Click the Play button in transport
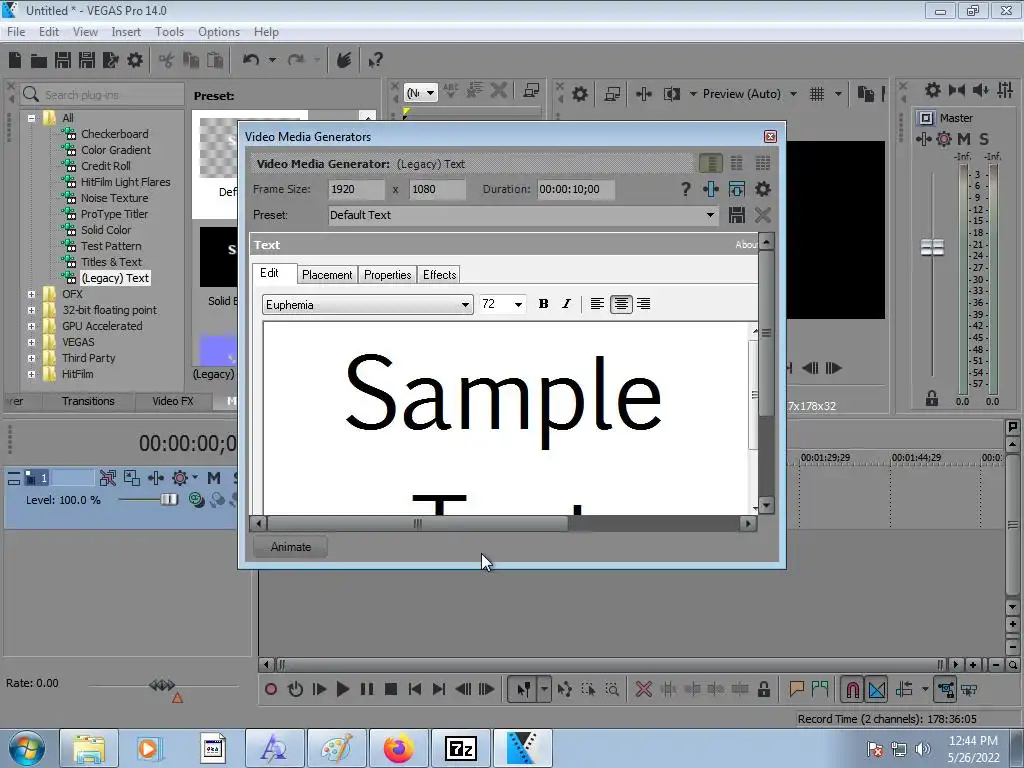Screen dimensions: 1024x768 click(x=342, y=689)
